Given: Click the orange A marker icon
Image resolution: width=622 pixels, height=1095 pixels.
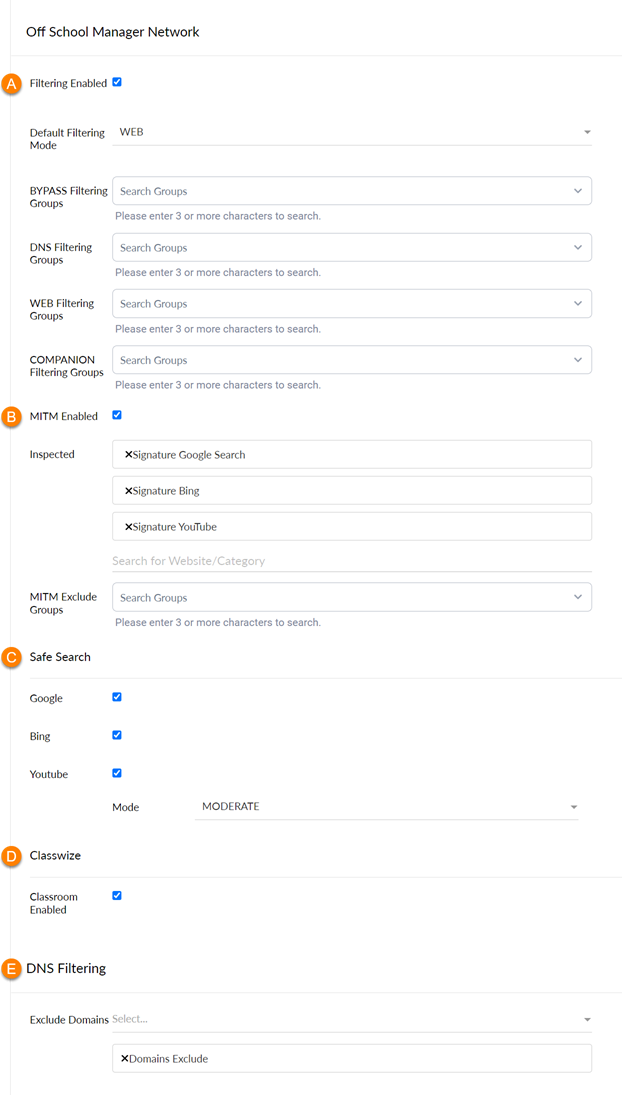Looking at the screenshot, I should [10, 84].
